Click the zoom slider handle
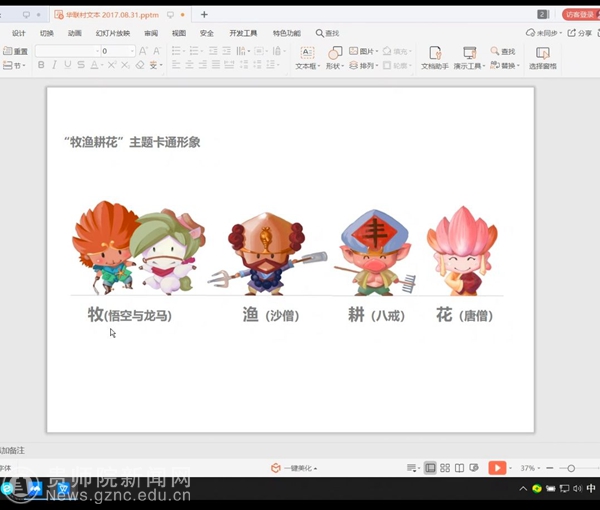Screen dimensions: 600x510 click(x=571, y=468)
